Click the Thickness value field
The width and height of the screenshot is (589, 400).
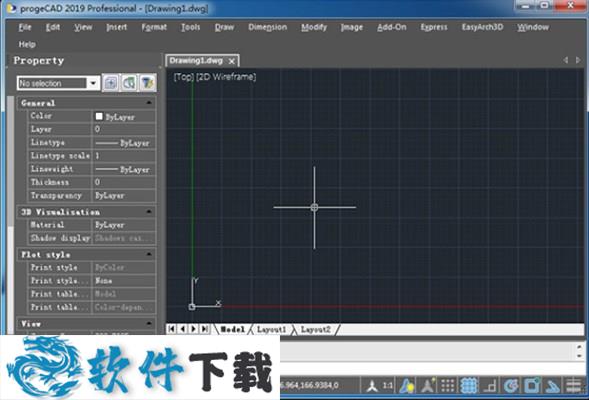tap(124, 182)
